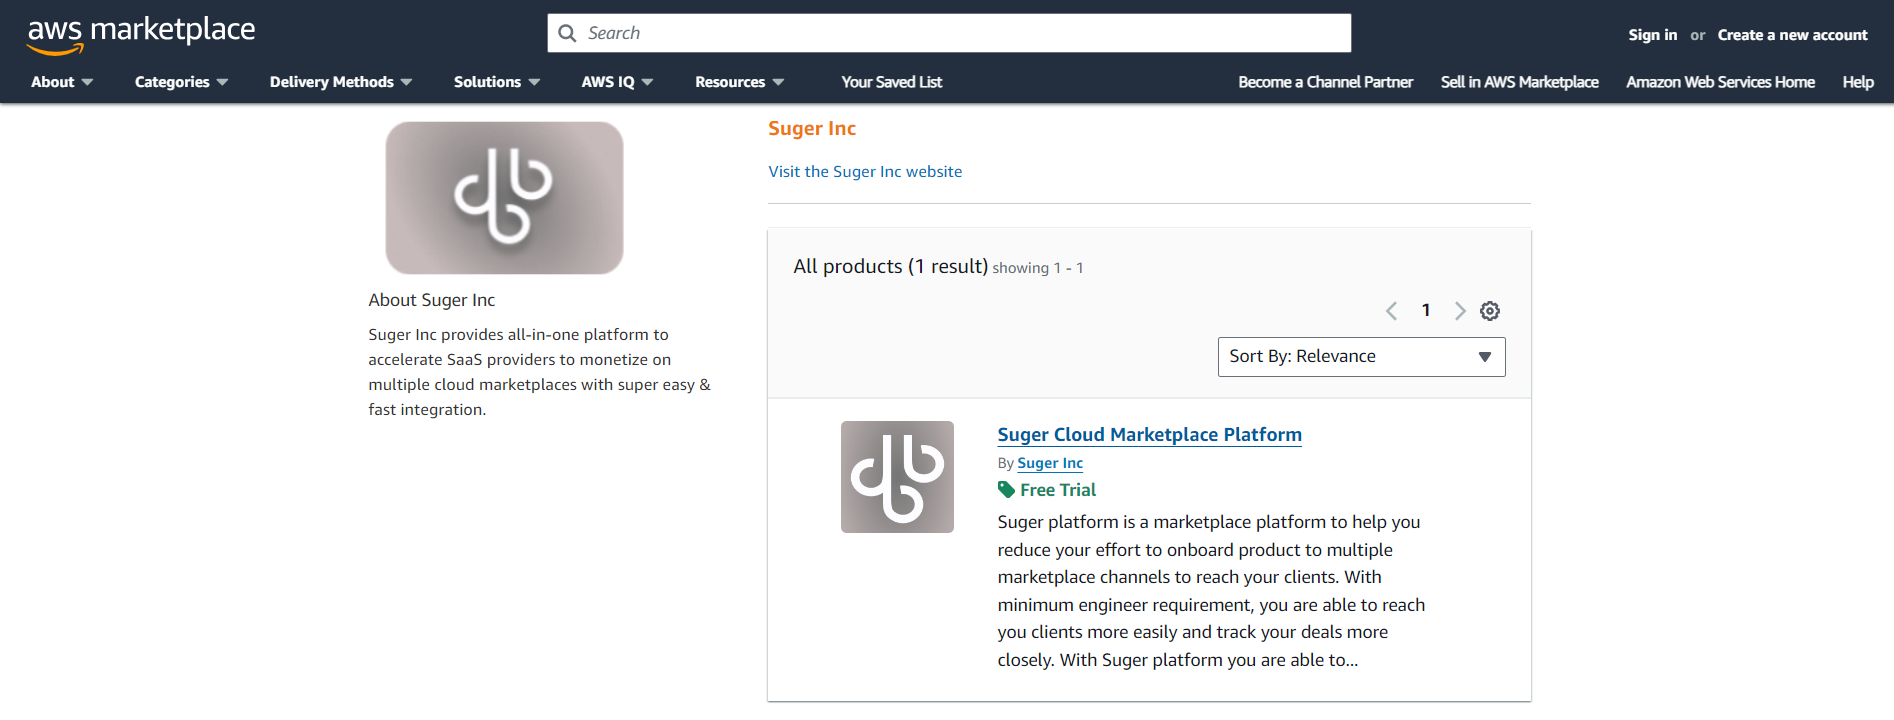This screenshot has height=720, width=1894.
Task: Focus the Search input field
Action: (x=949, y=33)
